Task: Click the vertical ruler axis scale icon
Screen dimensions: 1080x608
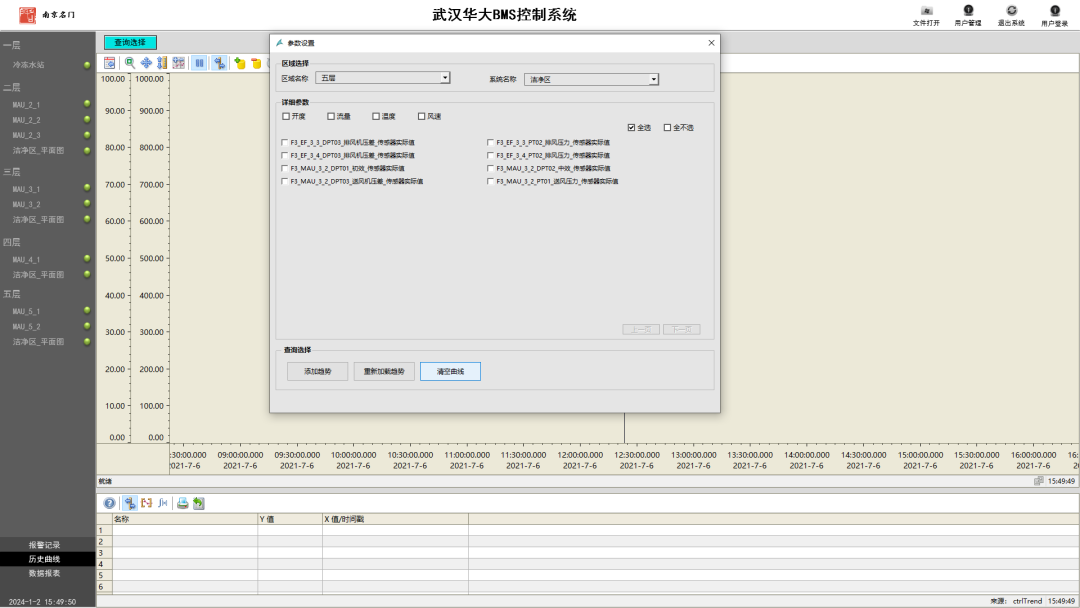Action: tap(162, 63)
